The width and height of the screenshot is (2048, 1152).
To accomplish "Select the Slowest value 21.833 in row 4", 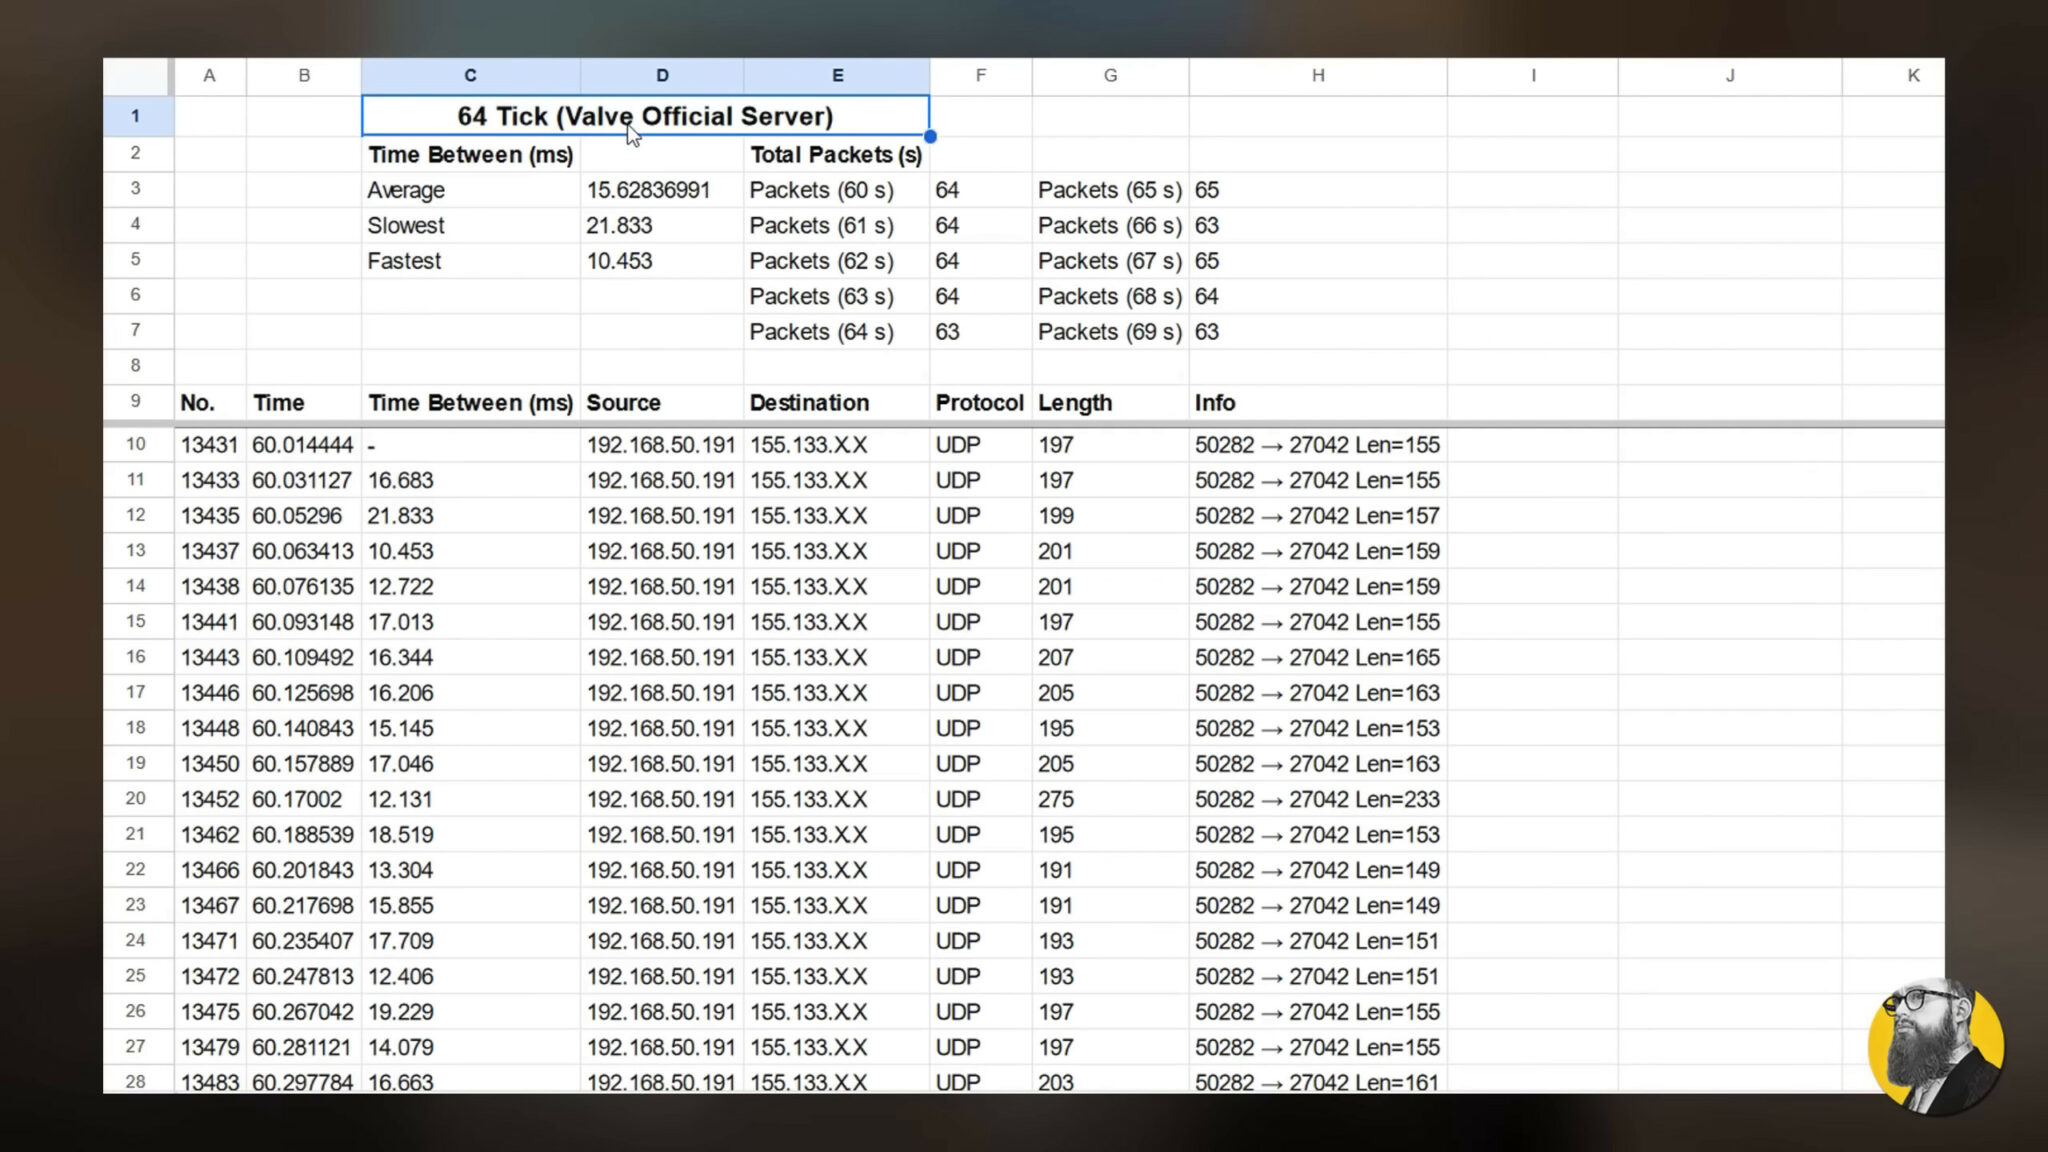I will pyautogui.click(x=619, y=226).
